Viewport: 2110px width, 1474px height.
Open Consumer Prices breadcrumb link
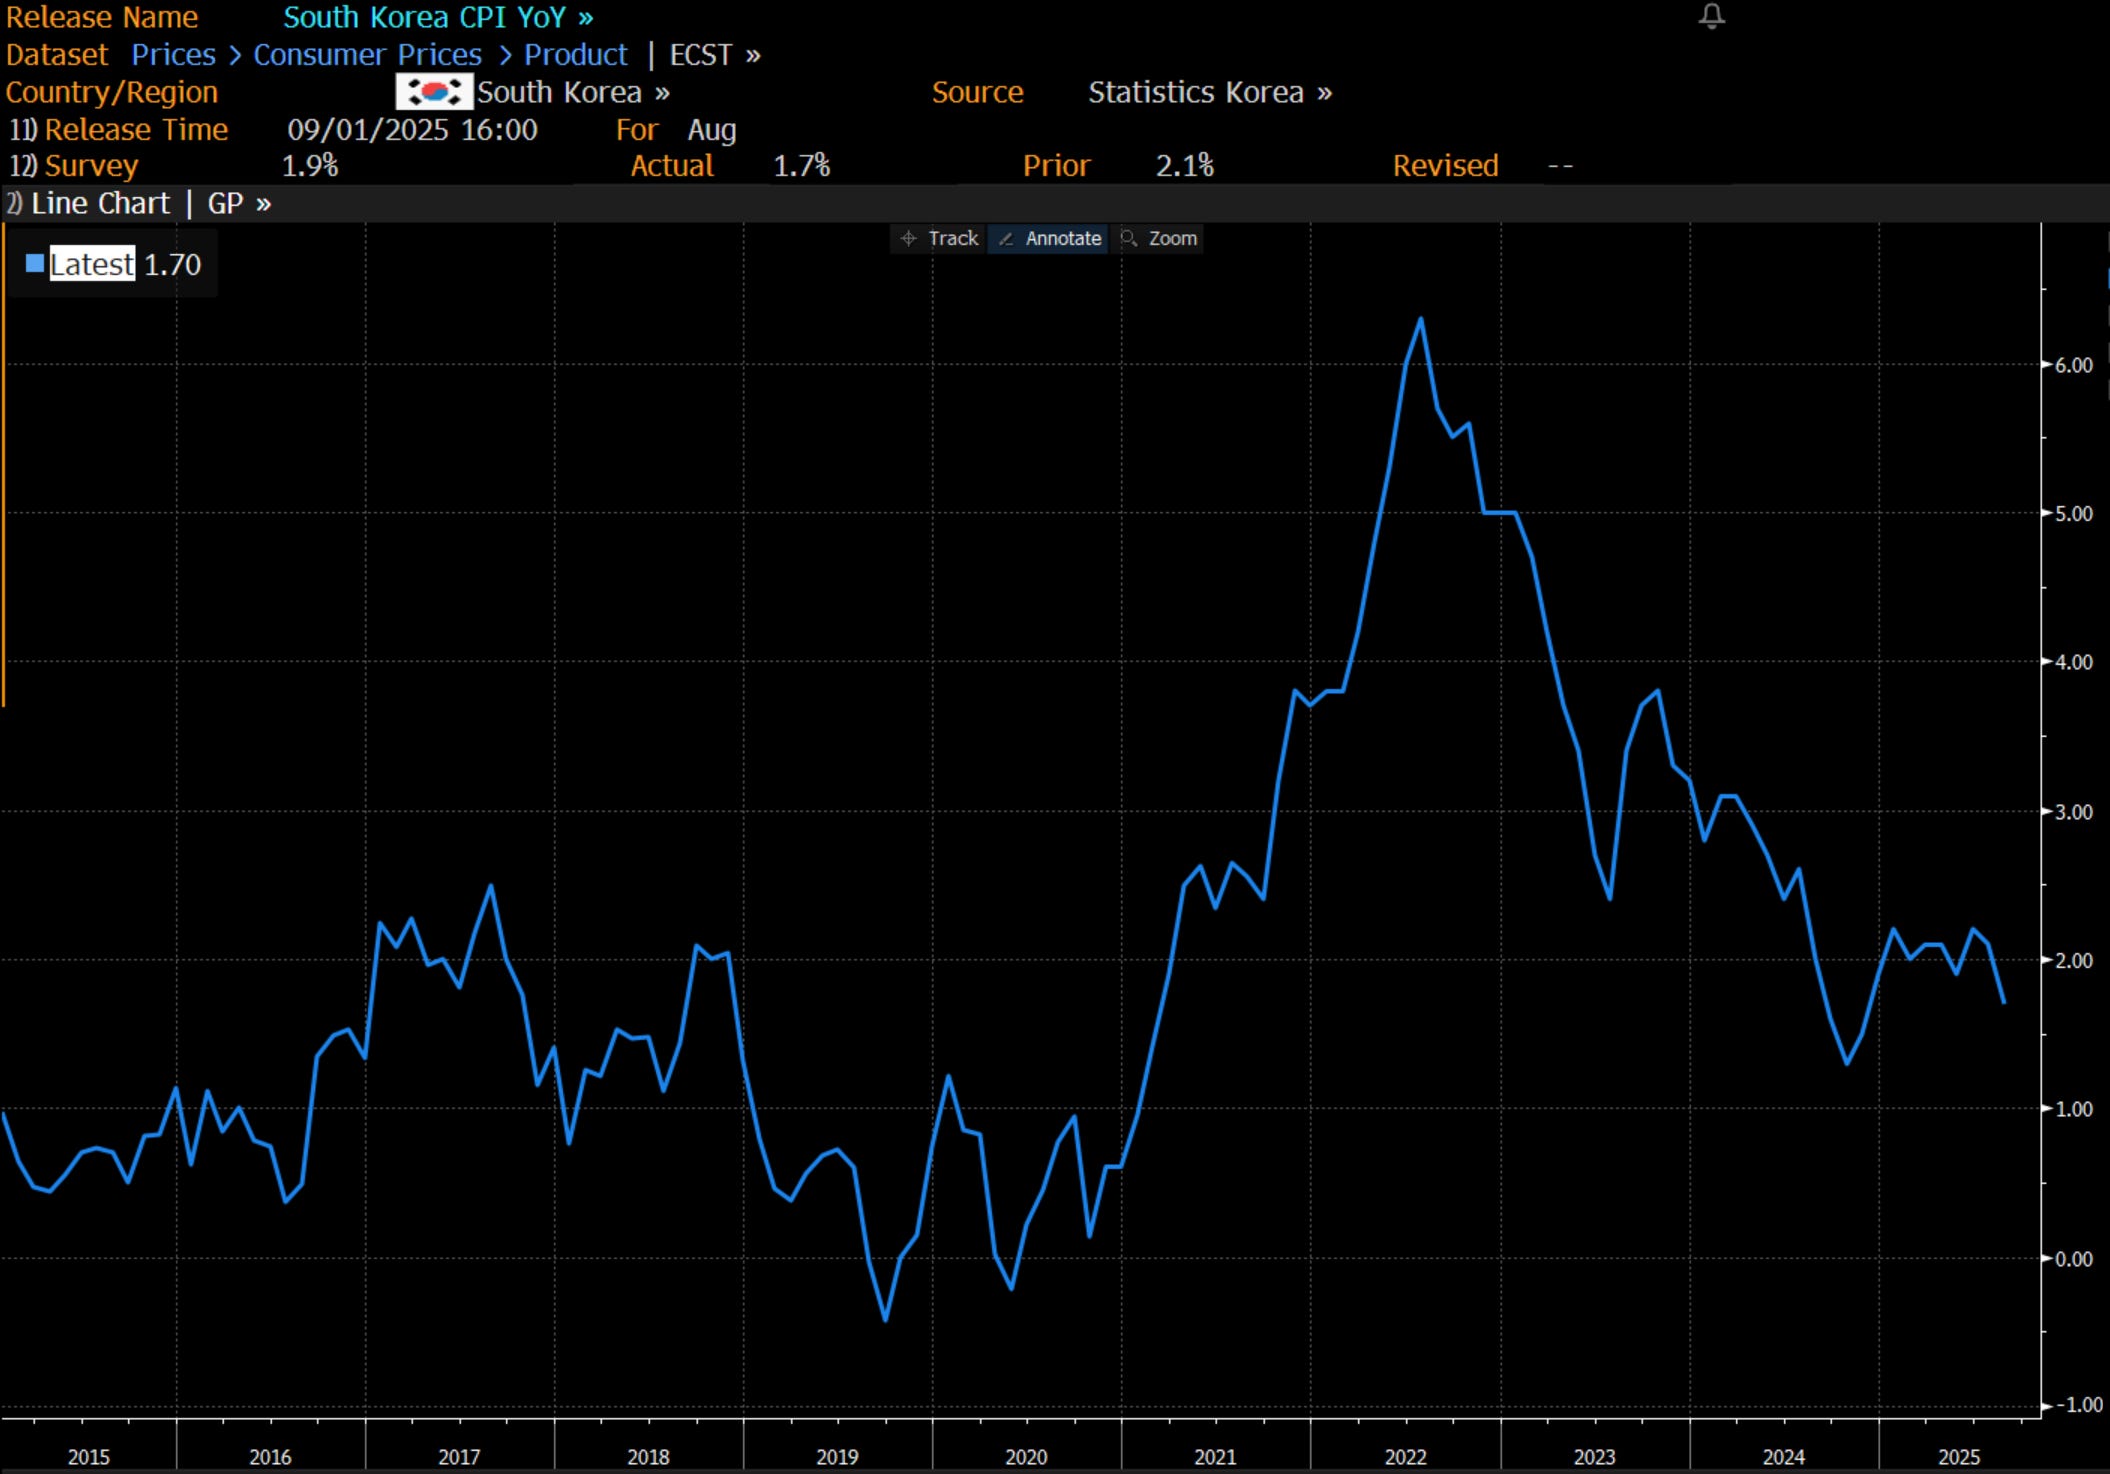click(x=367, y=55)
